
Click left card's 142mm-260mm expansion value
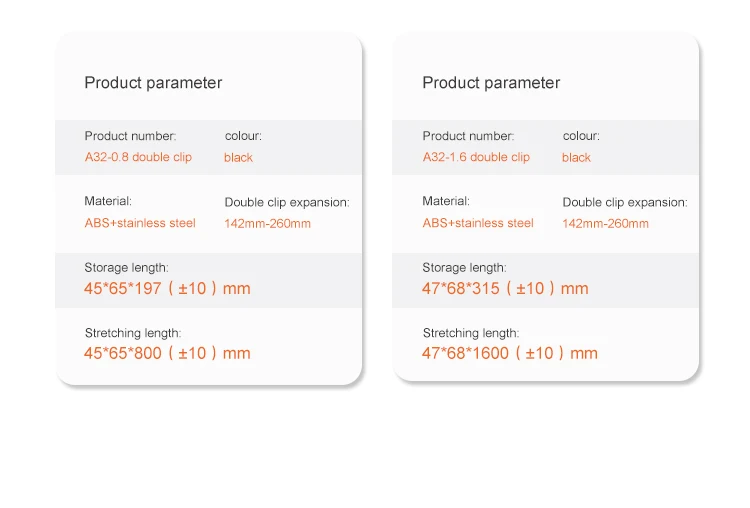267,223
